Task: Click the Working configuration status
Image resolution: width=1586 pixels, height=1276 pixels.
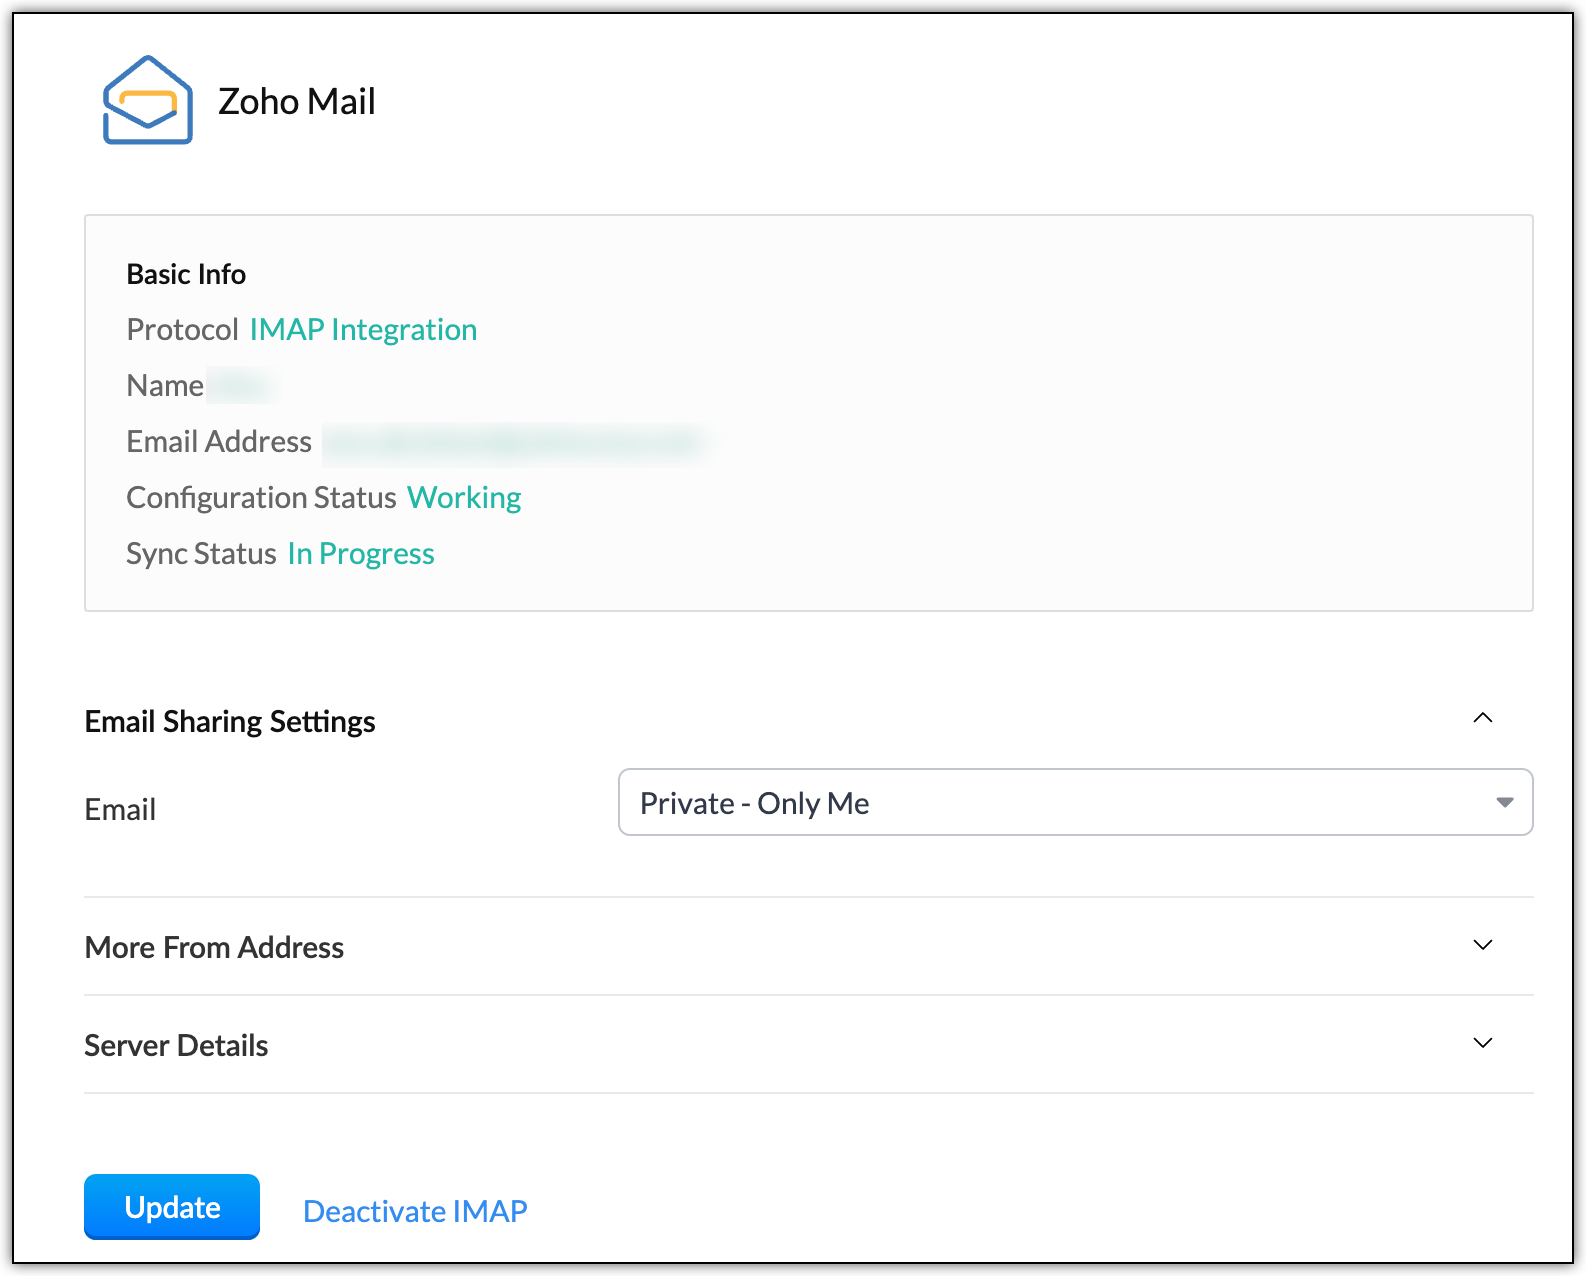Action: tap(464, 498)
